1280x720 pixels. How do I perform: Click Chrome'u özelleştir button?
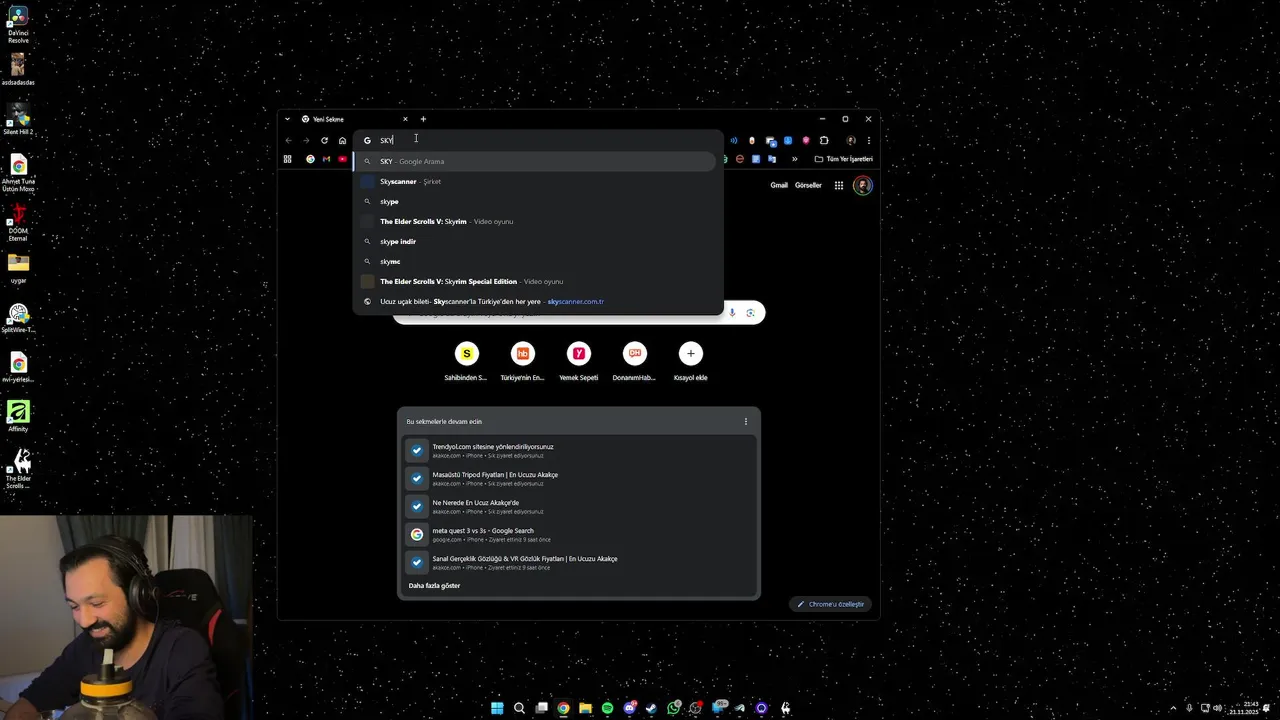tap(831, 604)
